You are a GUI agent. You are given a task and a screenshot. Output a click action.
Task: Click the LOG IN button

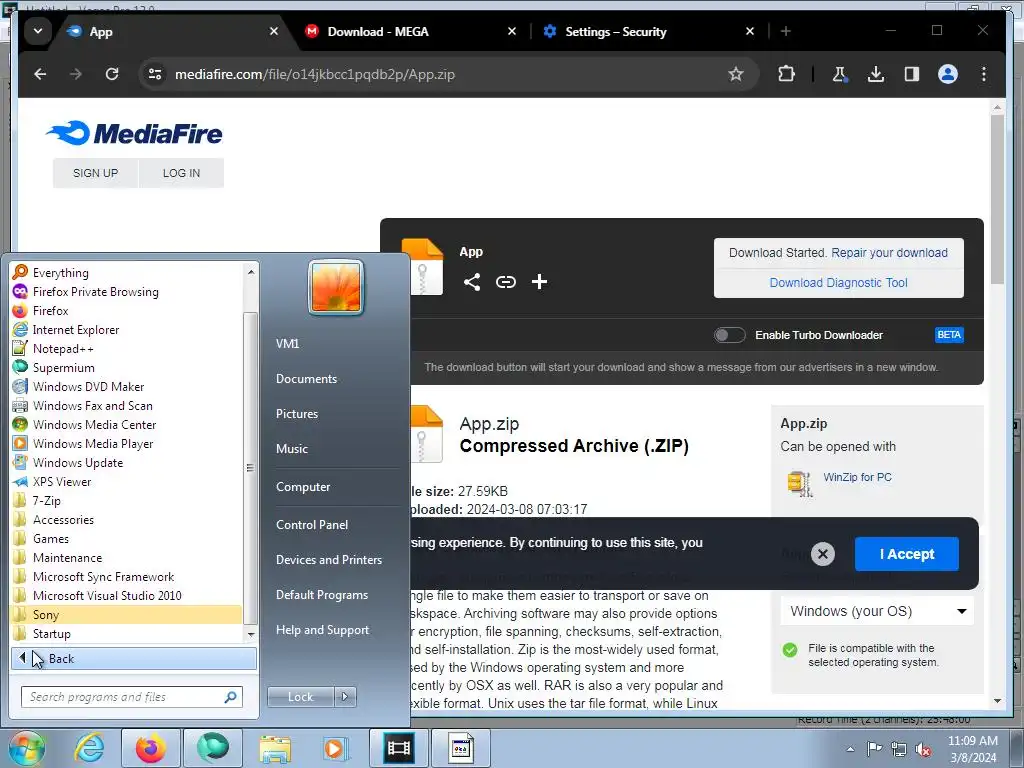(182, 173)
